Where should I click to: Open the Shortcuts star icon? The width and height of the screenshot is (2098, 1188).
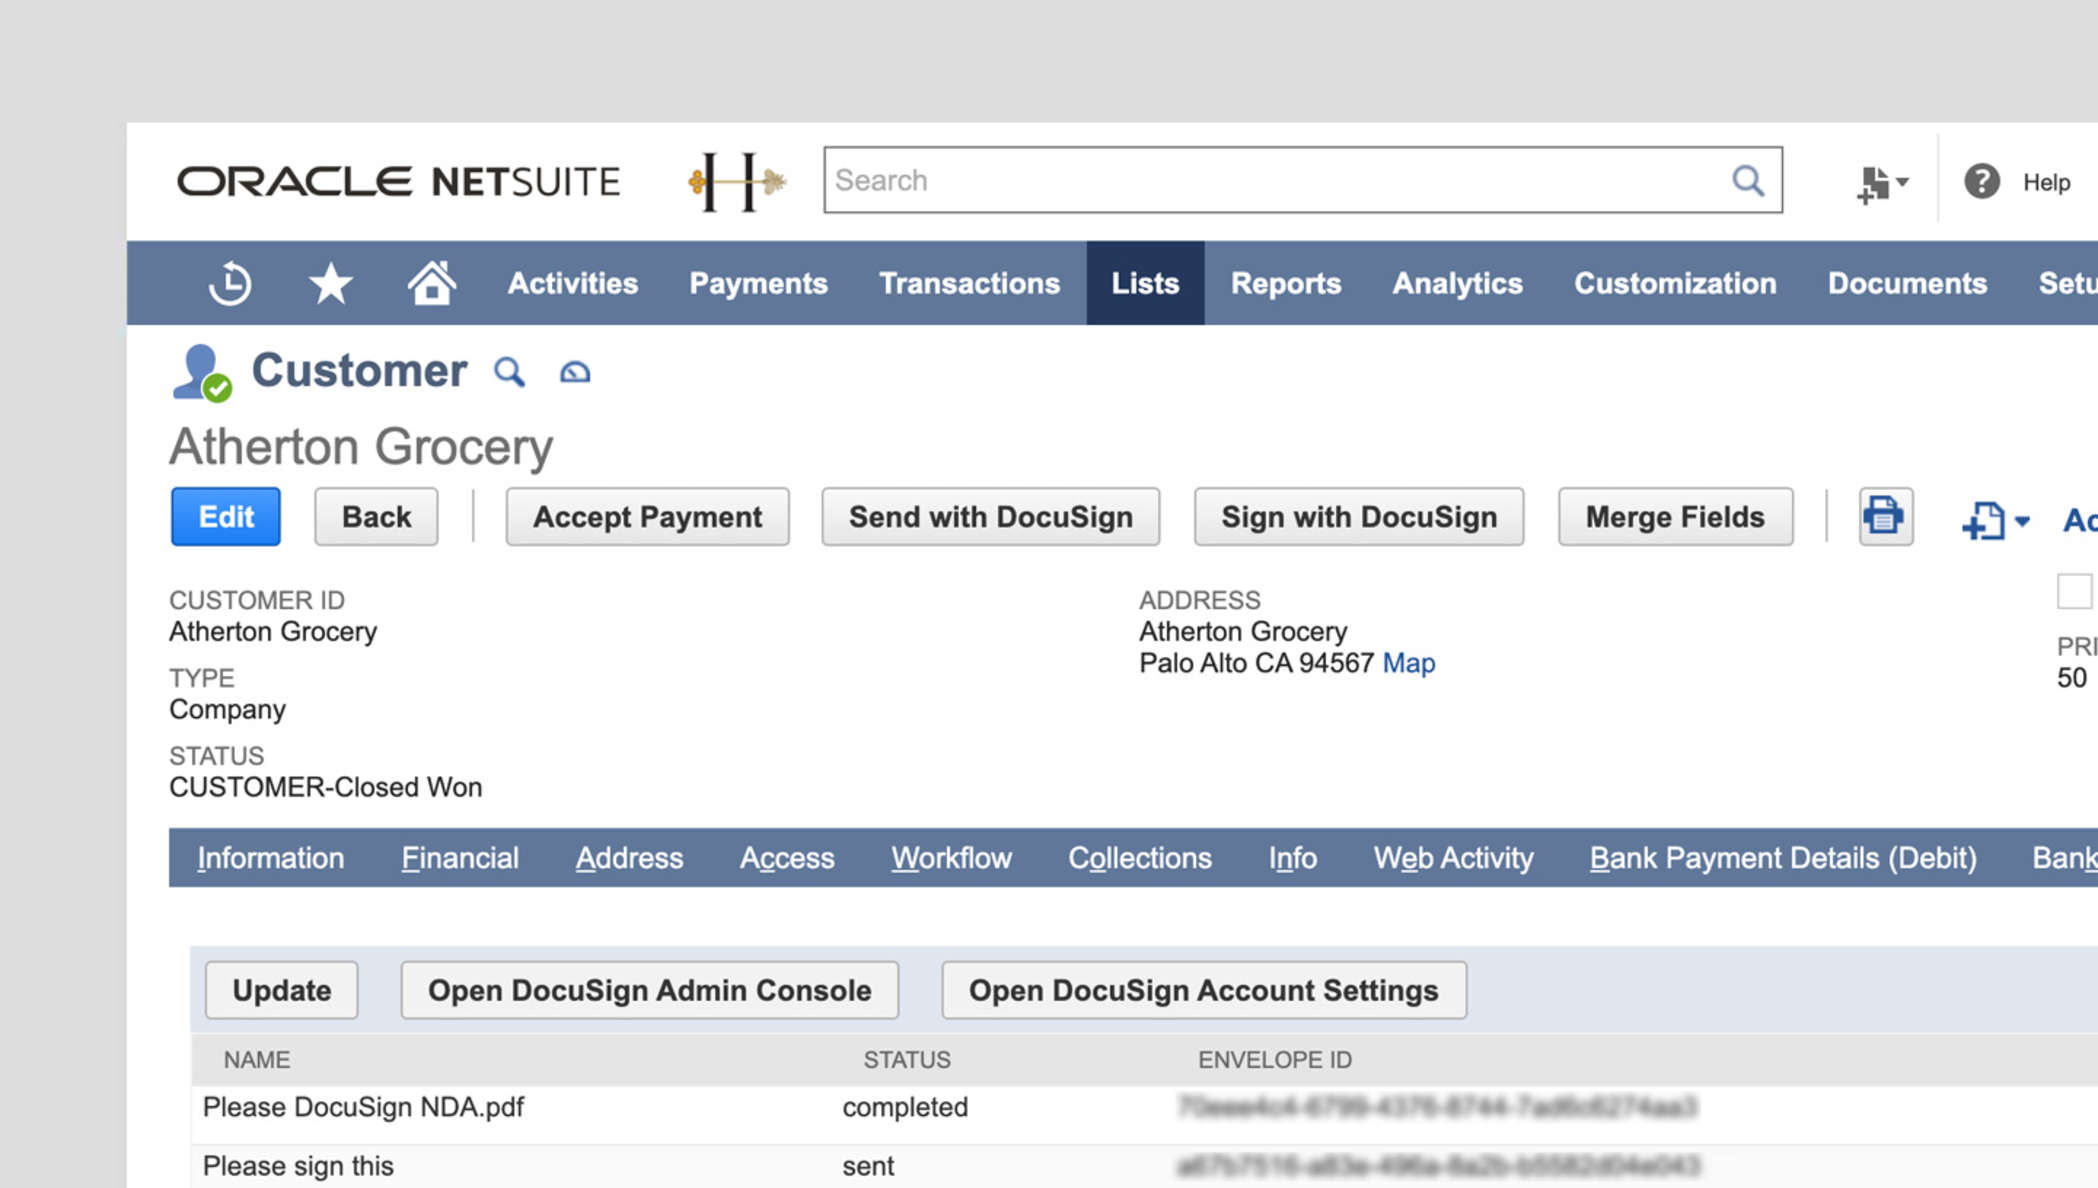point(330,283)
